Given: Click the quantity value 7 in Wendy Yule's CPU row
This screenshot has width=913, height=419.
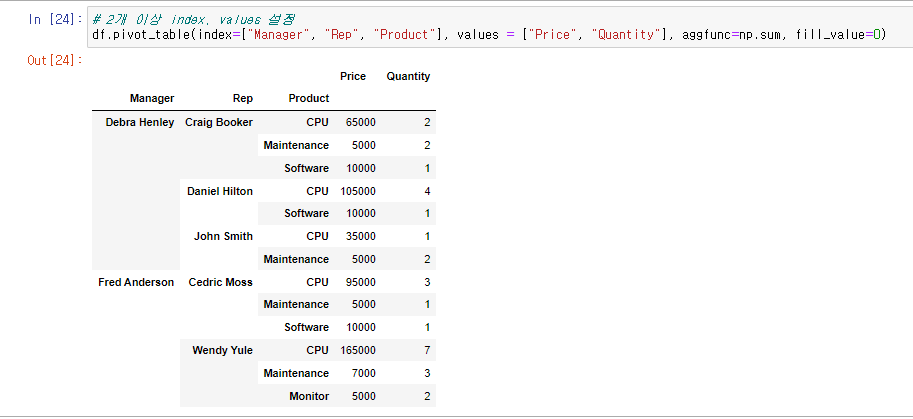Looking at the screenshot, I should pos(427,350).
